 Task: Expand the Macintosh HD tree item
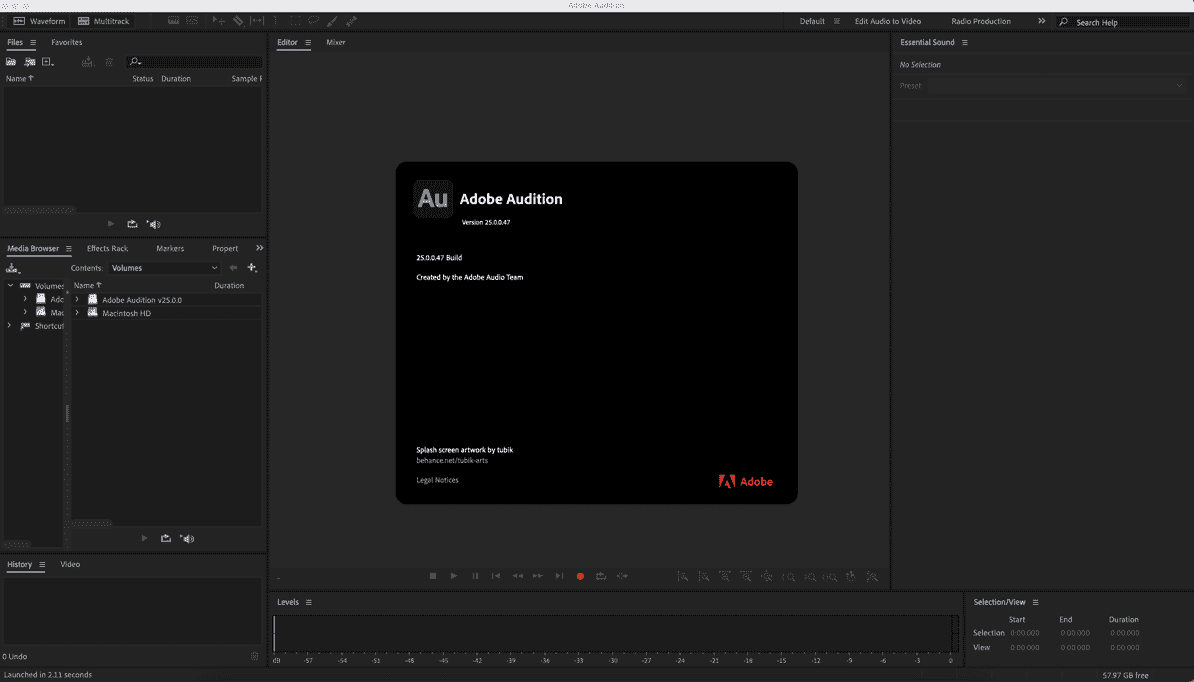[x=77, y=313]
